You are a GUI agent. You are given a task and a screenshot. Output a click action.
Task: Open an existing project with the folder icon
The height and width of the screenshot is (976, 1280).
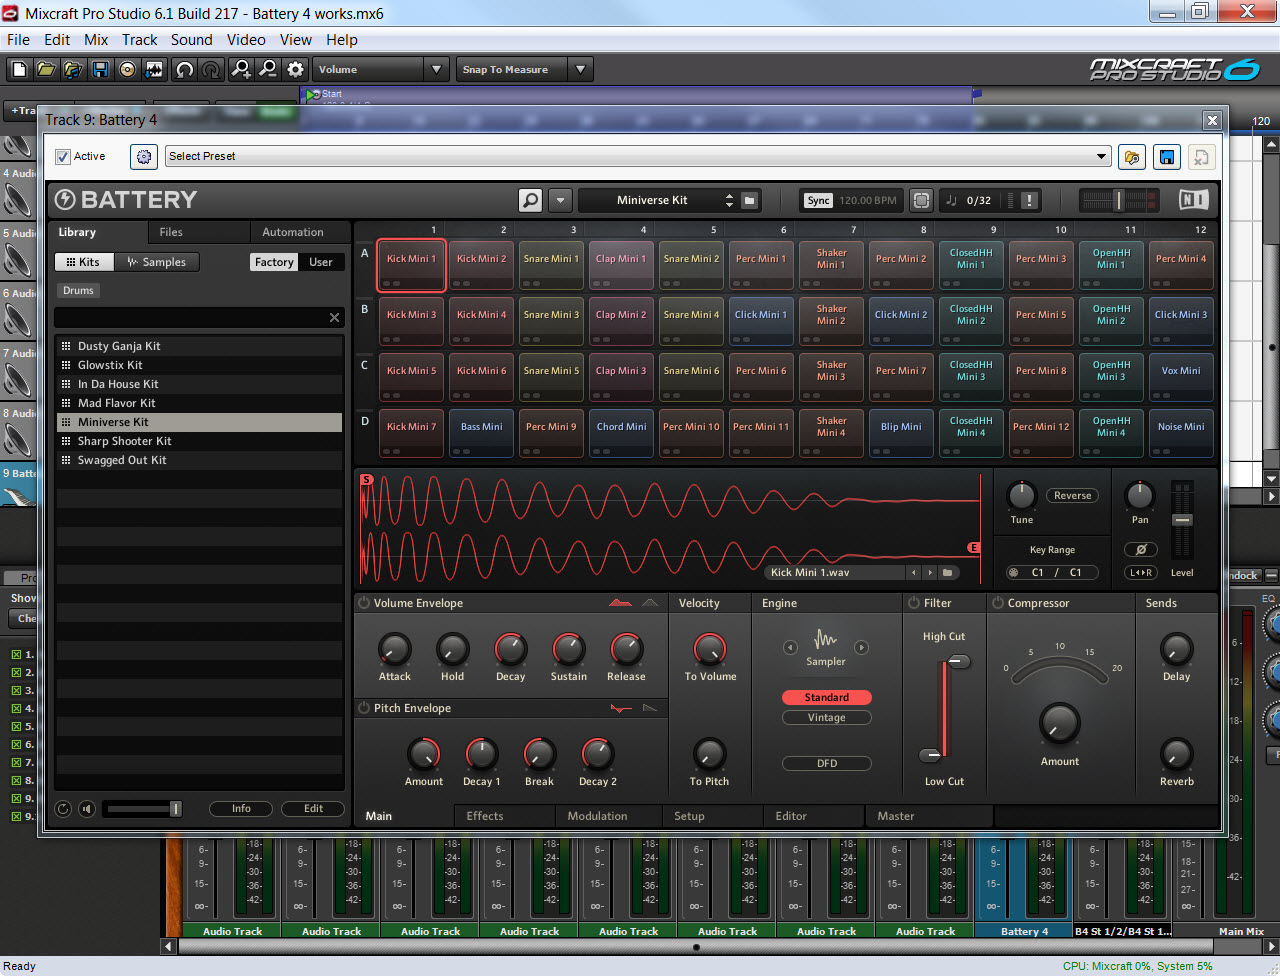(46, 69)
